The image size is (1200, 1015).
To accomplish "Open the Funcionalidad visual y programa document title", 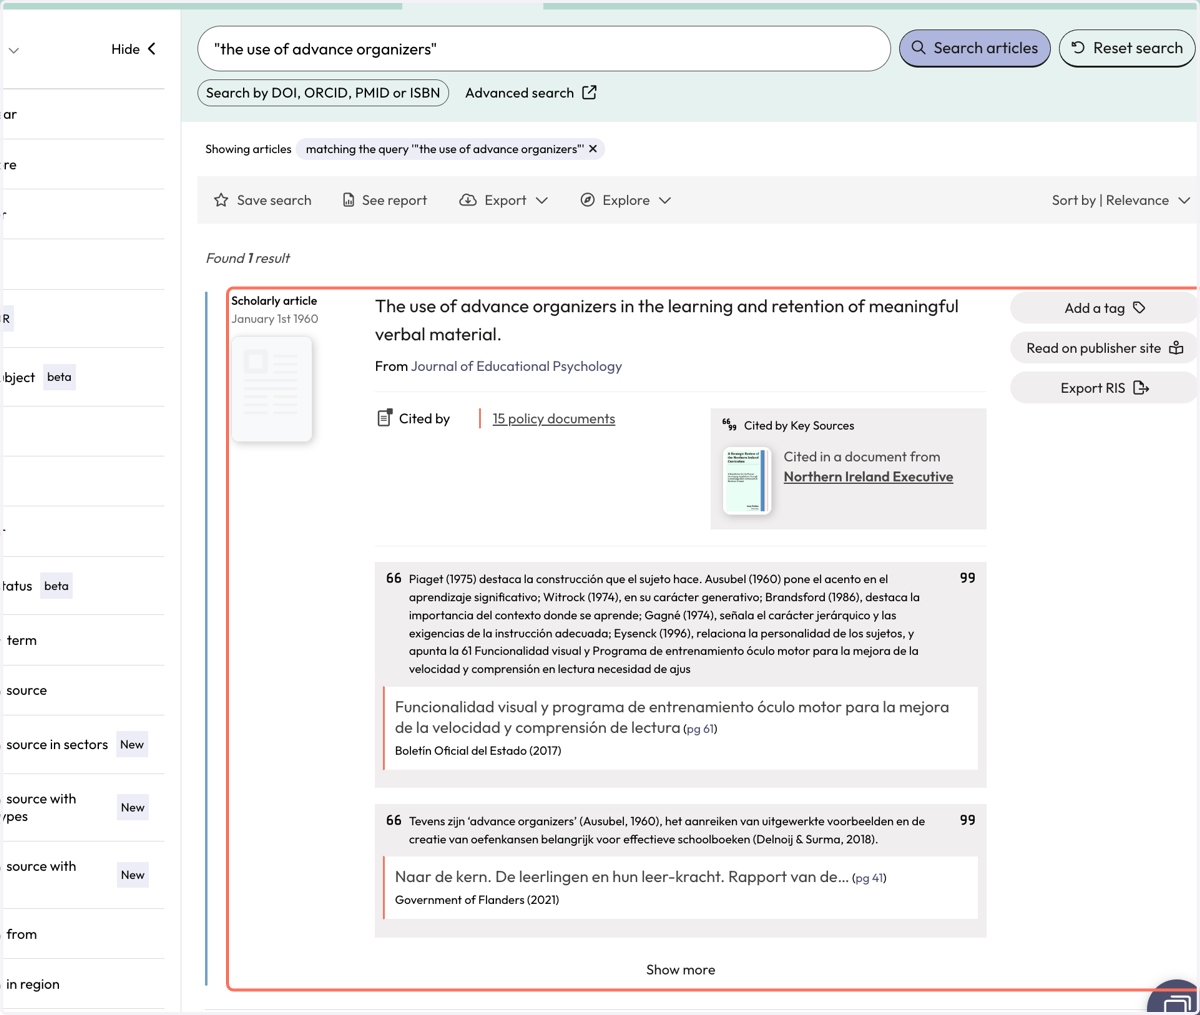I will click(x=672, y=717).
